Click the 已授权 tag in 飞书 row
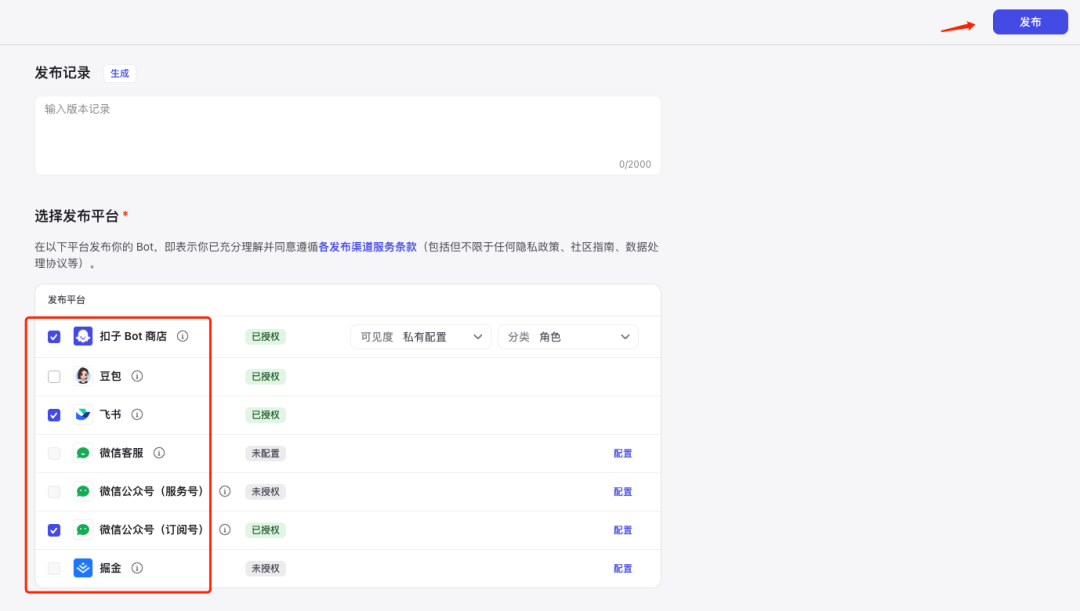This screenshot has width=1080, height=611. coord(265,415)
